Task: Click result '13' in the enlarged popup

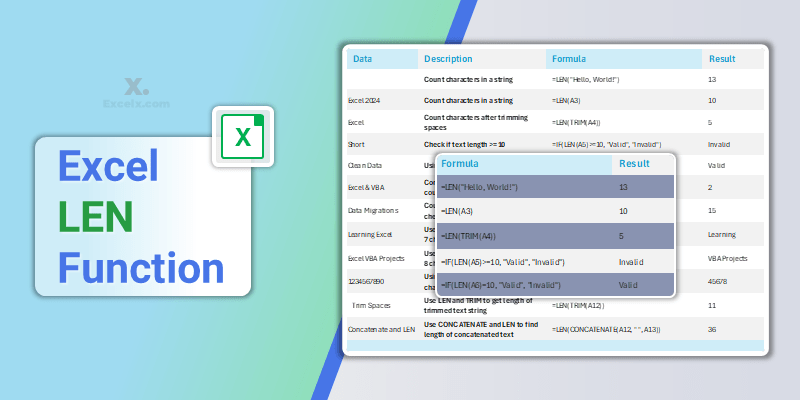Action: [x=623, y=187]
